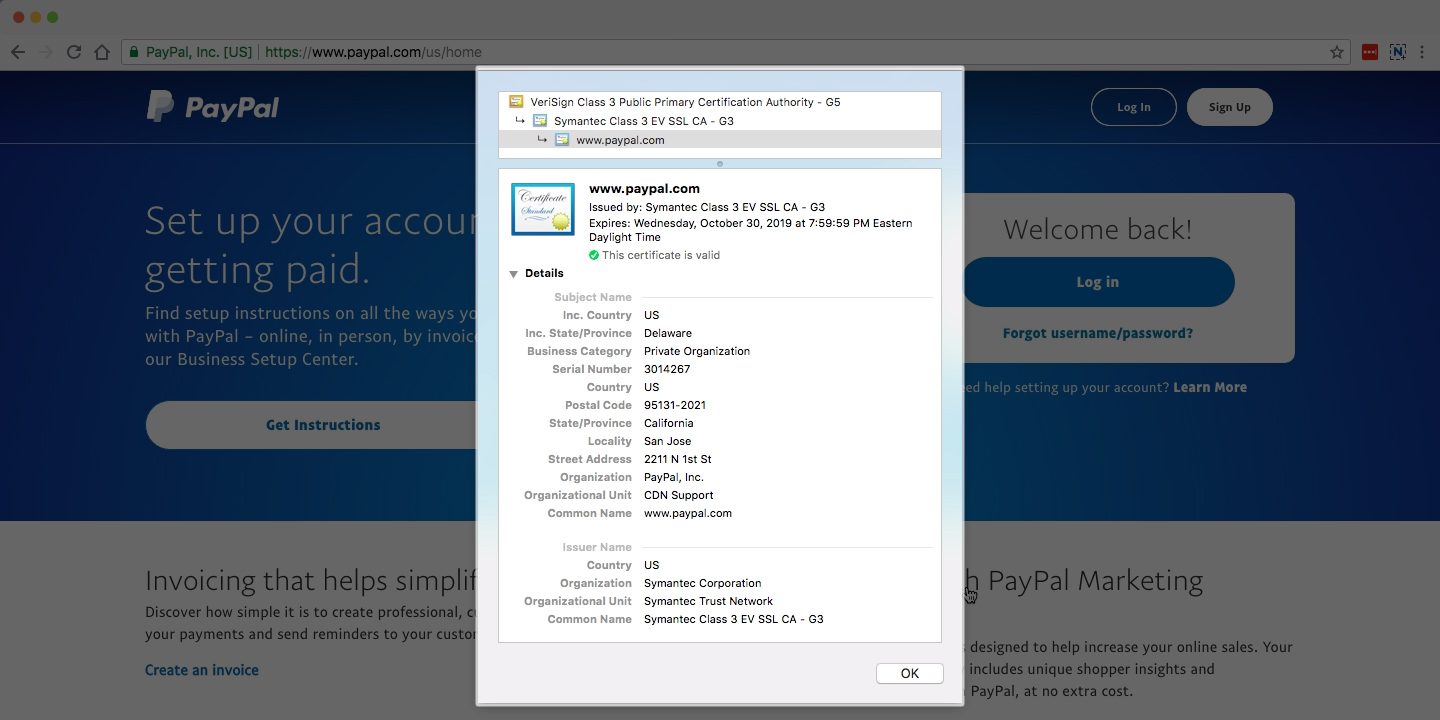
Task: Click the URL address bar field
Action: click(800, 52)
